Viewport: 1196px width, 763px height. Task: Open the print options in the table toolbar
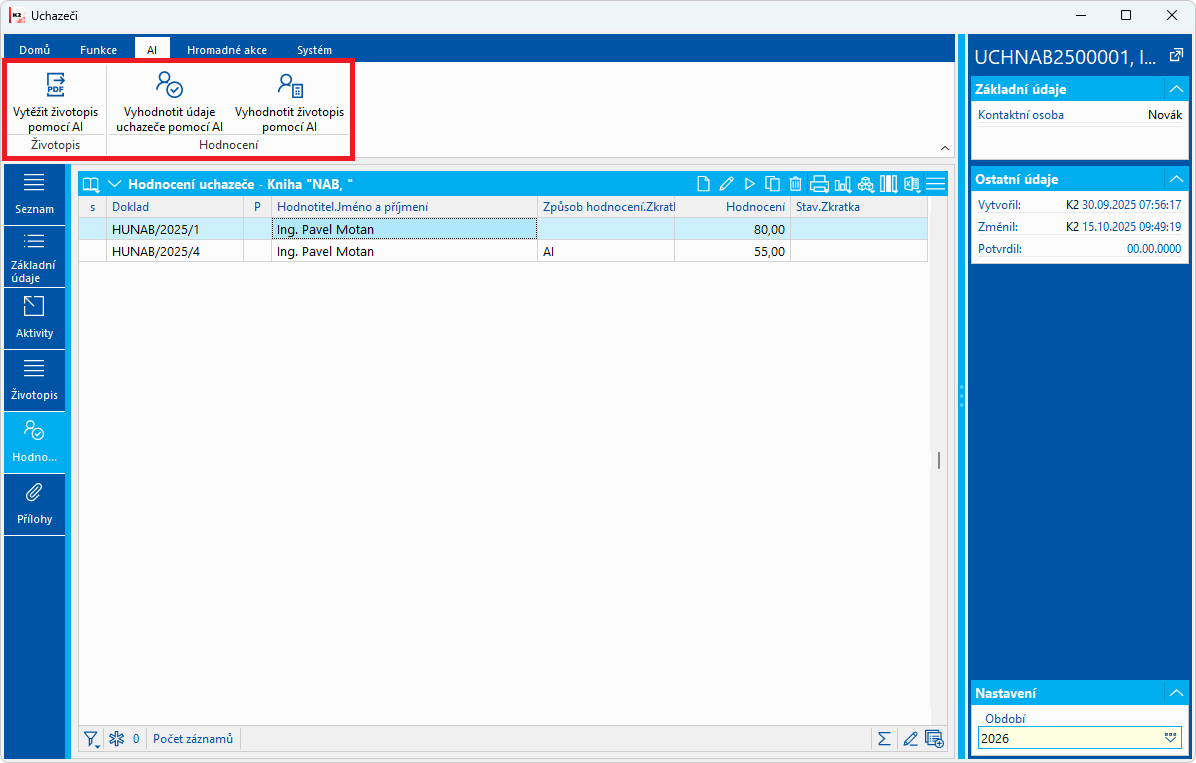(818, 184)
